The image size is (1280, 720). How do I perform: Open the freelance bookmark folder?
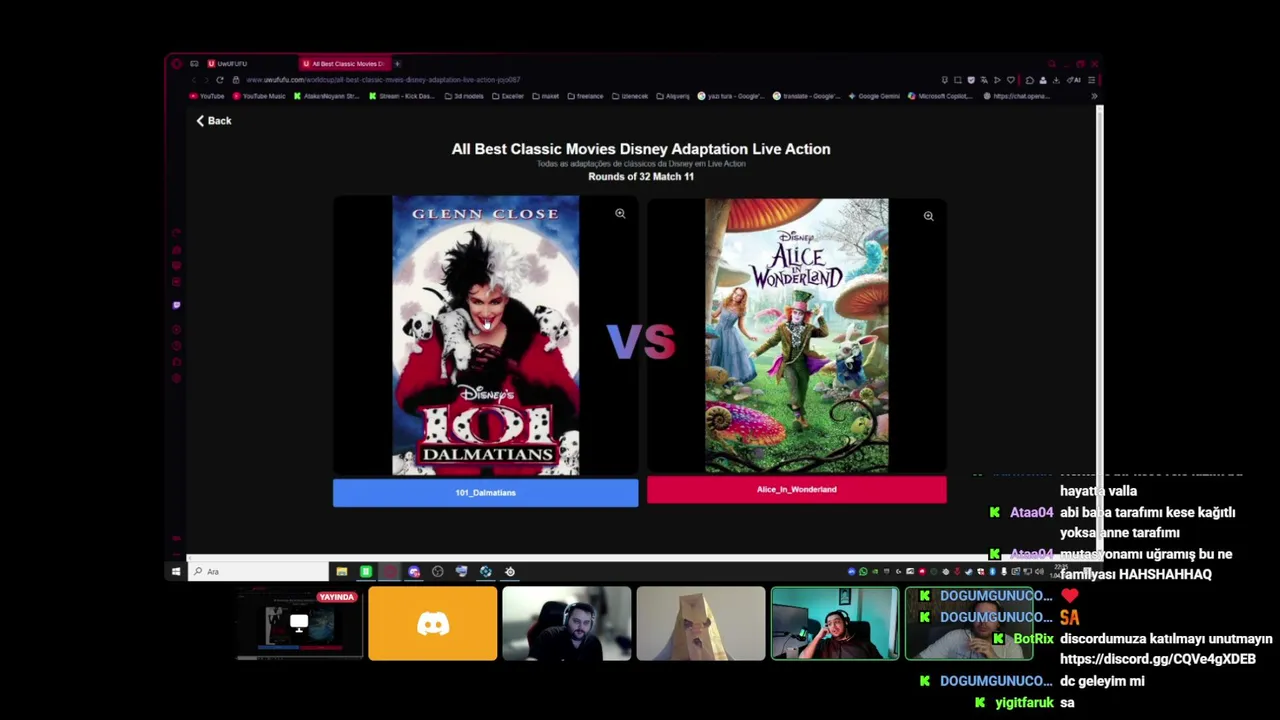pyautogui.click(x=586, y=96)
